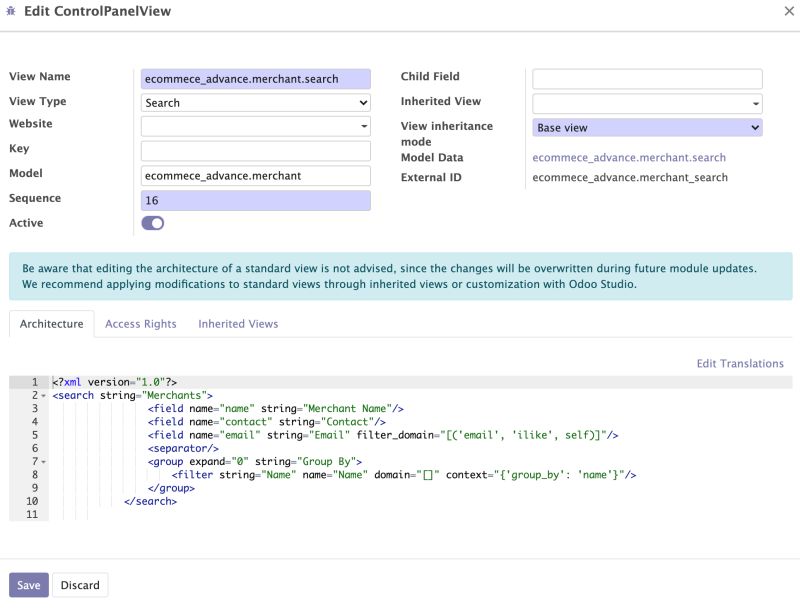Open the Model Data ecommece_advance.merchant.search link
Image resolution: width=800 pixels, height=609 pixels.
tap(629, 158)
